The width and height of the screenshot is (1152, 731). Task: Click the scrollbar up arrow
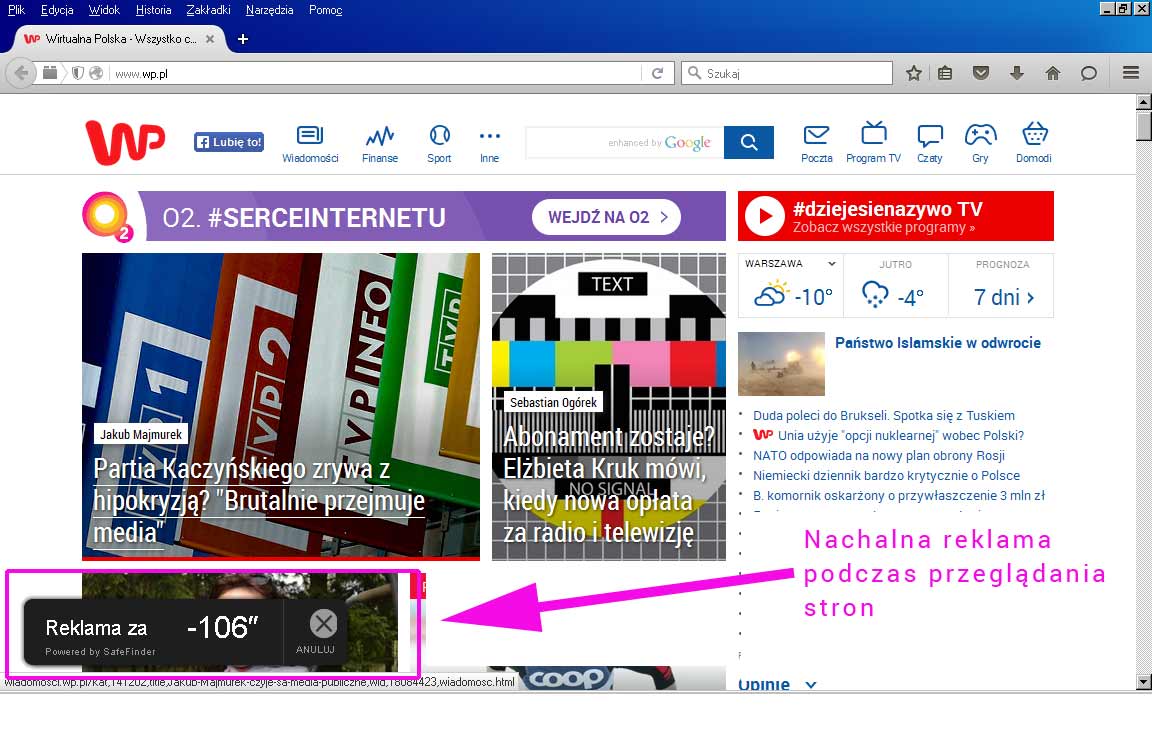[1143, 102]
